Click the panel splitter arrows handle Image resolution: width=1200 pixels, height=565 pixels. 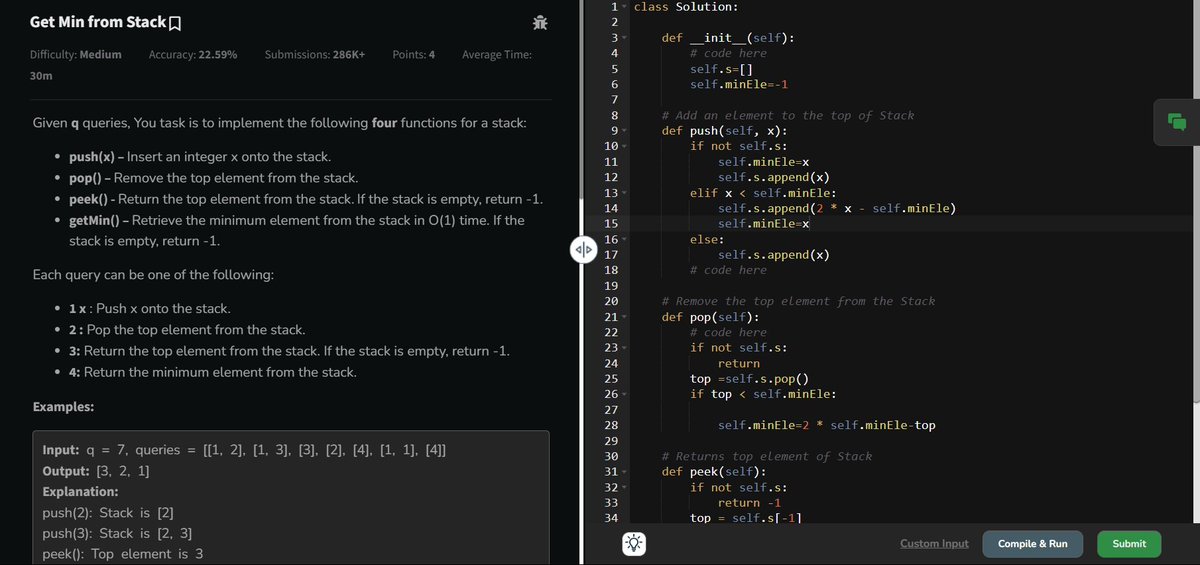[583, 249]
